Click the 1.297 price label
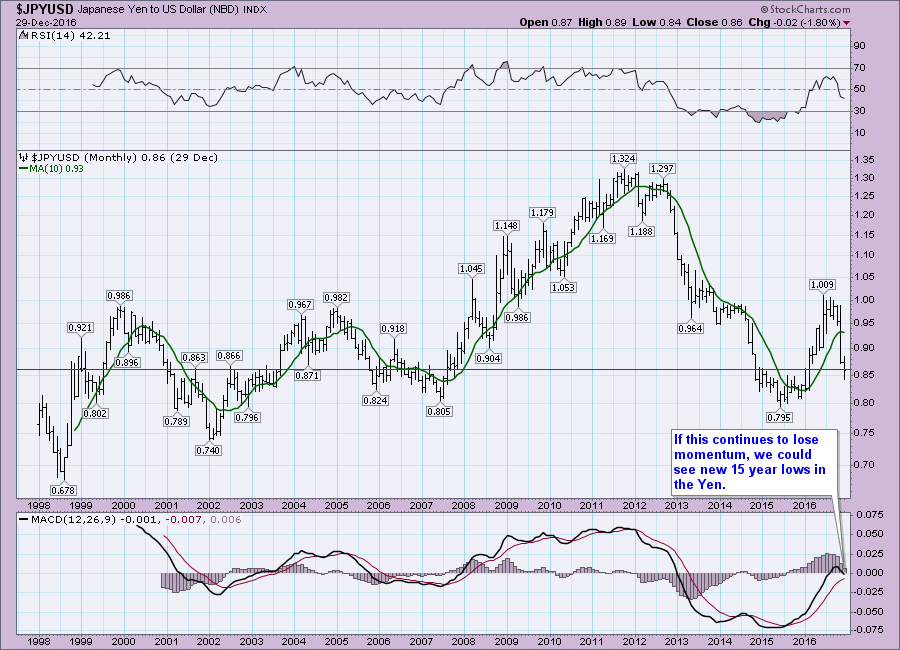Viewport: 900px width, 650px height. coord(661,168)
